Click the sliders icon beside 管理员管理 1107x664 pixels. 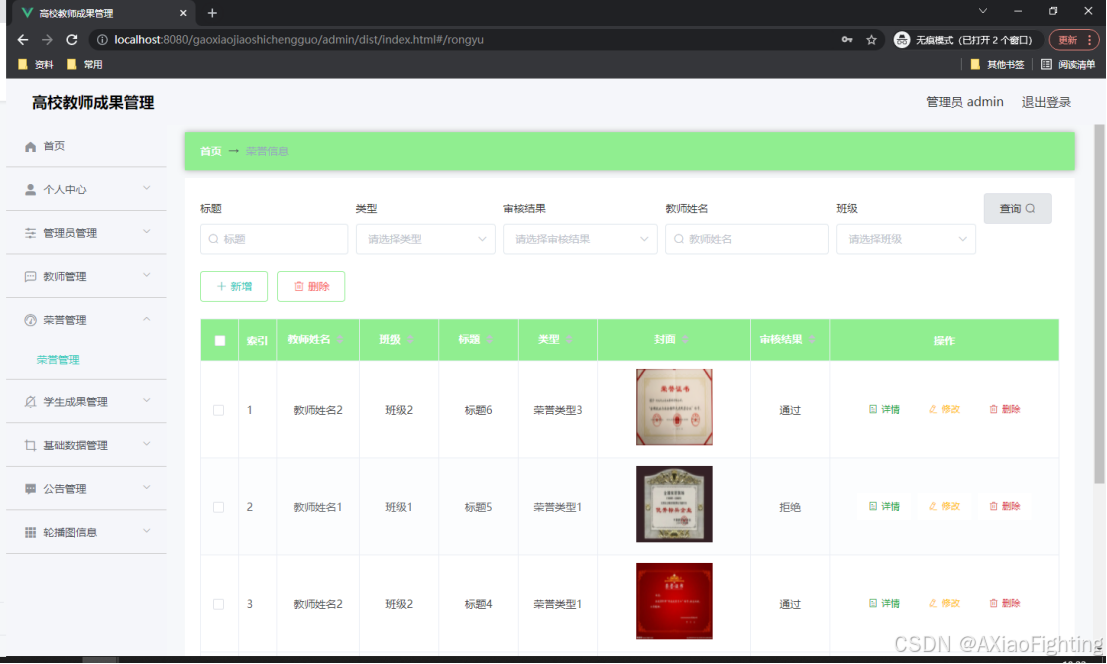pyautogui.click(x=30, y=233)
